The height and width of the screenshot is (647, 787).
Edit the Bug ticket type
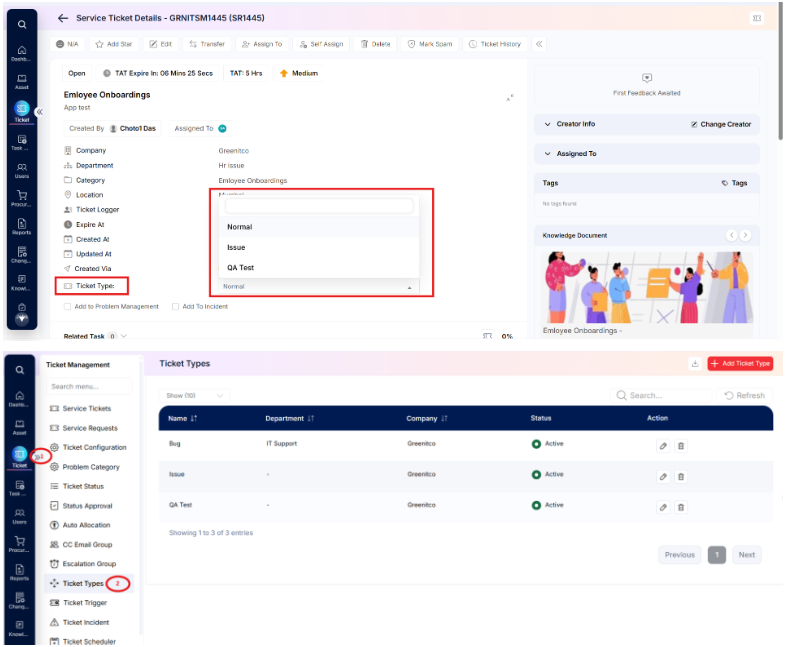pyautogui.click(x=663, y=446)
